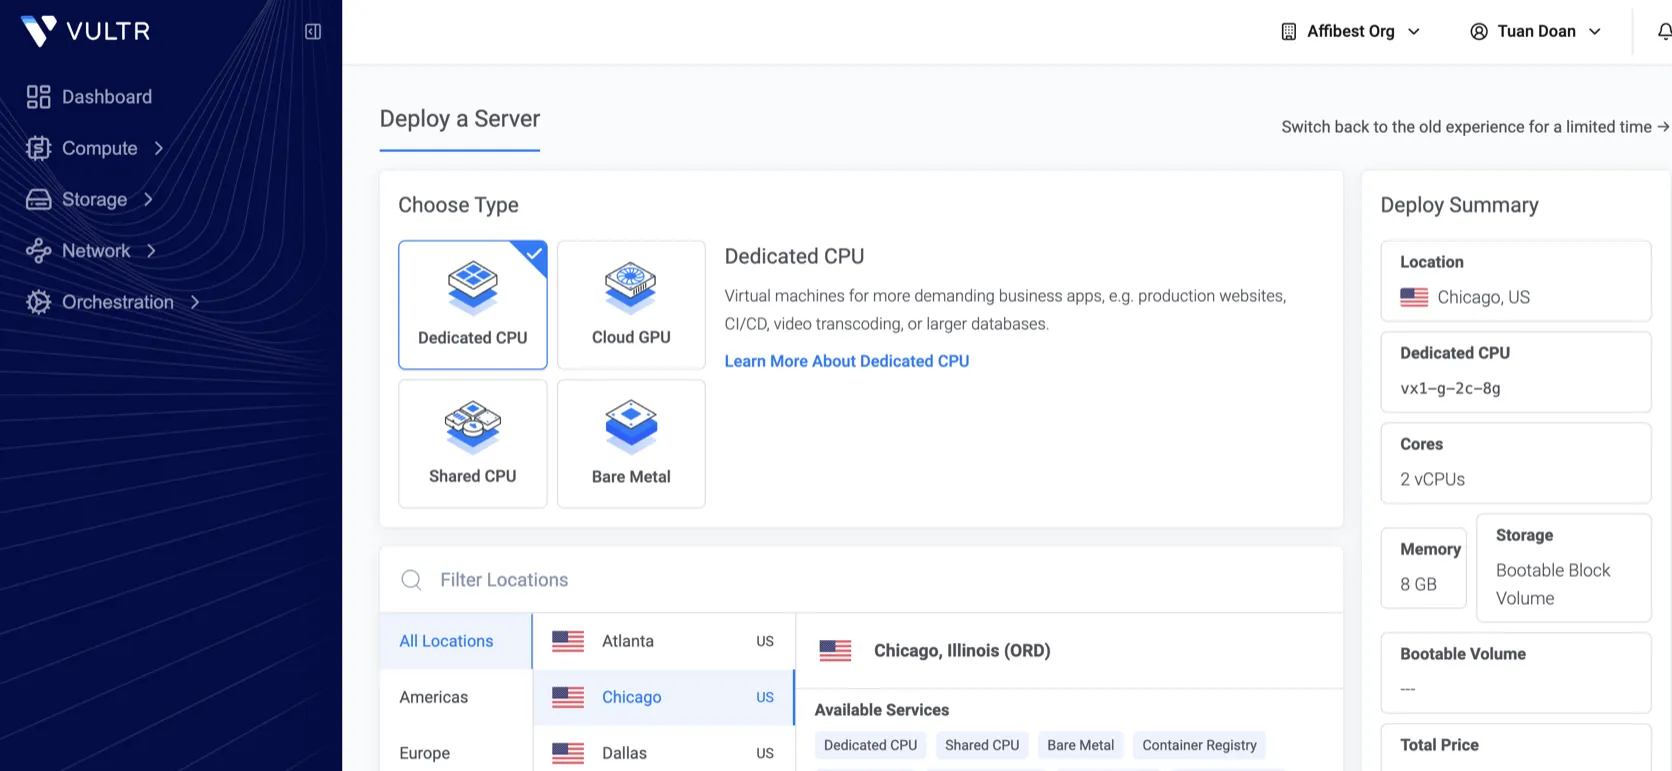Click the Atlanta US flag icon

coord(568,641)
